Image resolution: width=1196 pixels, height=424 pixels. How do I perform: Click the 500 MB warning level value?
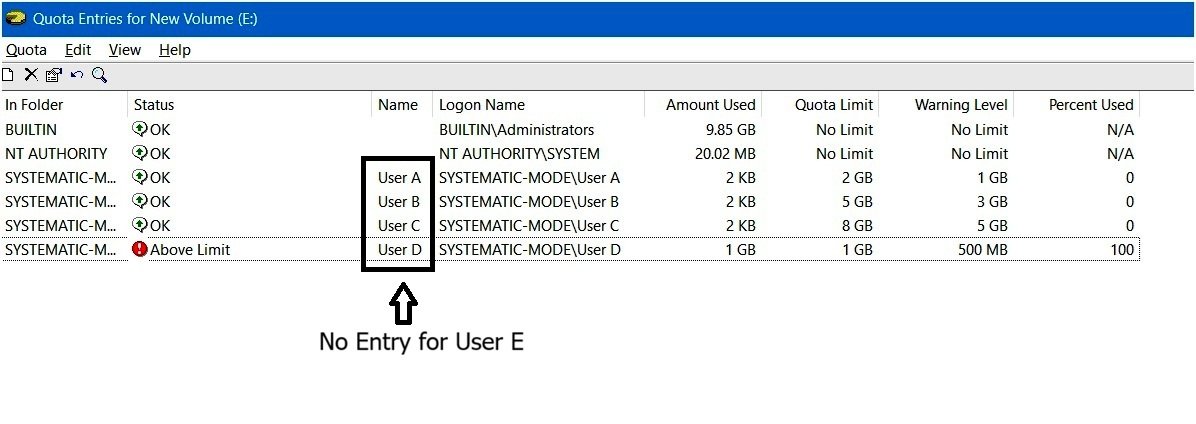click(982, 250)
